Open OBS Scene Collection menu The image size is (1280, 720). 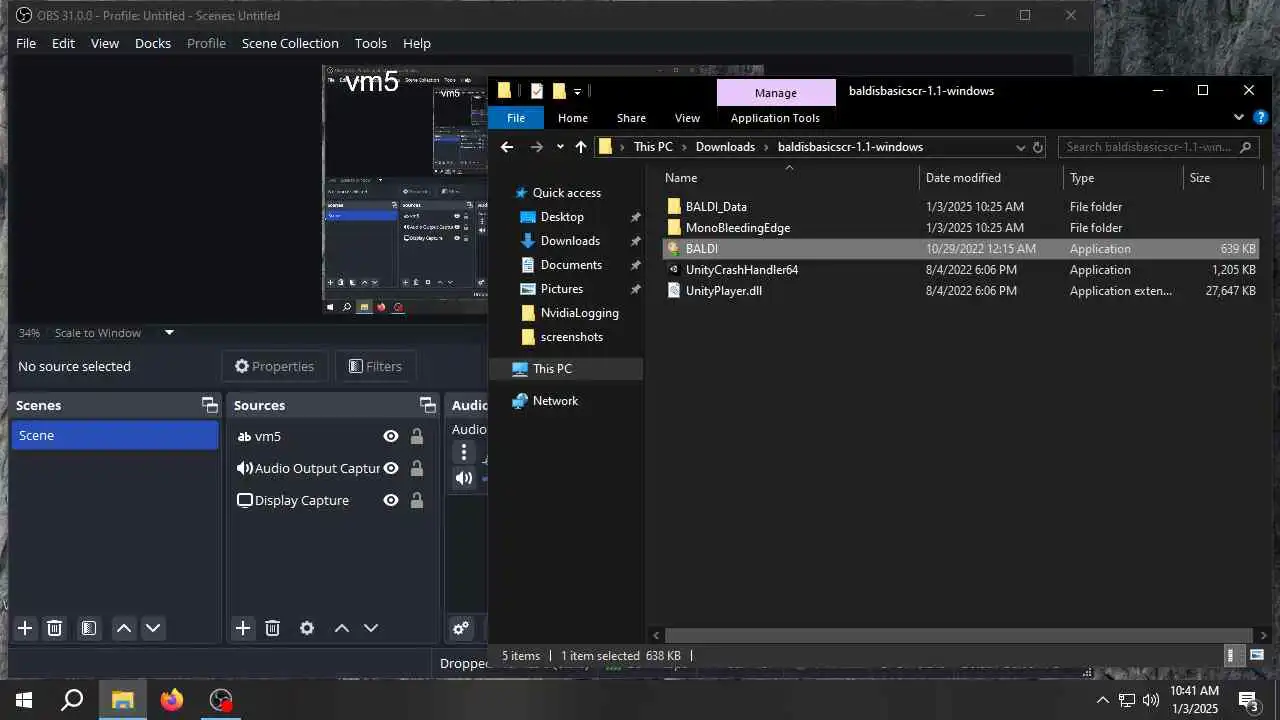[290, 43]
